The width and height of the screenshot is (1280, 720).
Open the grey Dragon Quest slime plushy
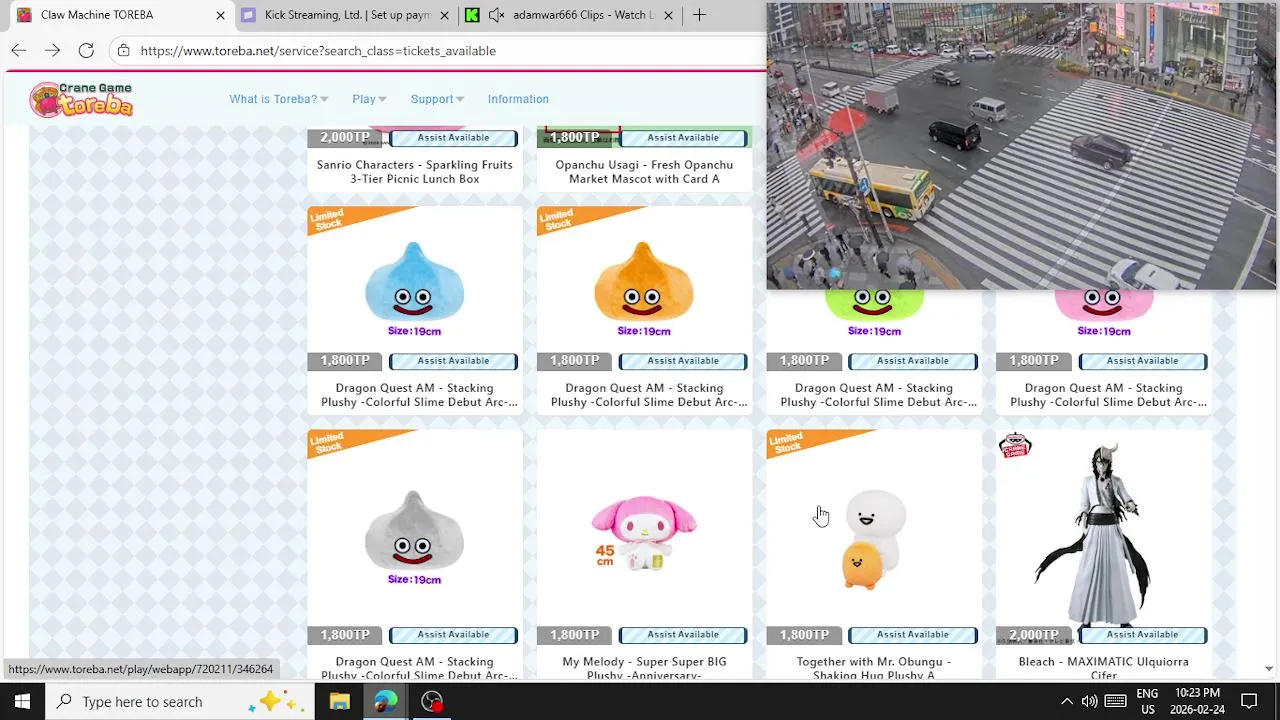point(414,530)
